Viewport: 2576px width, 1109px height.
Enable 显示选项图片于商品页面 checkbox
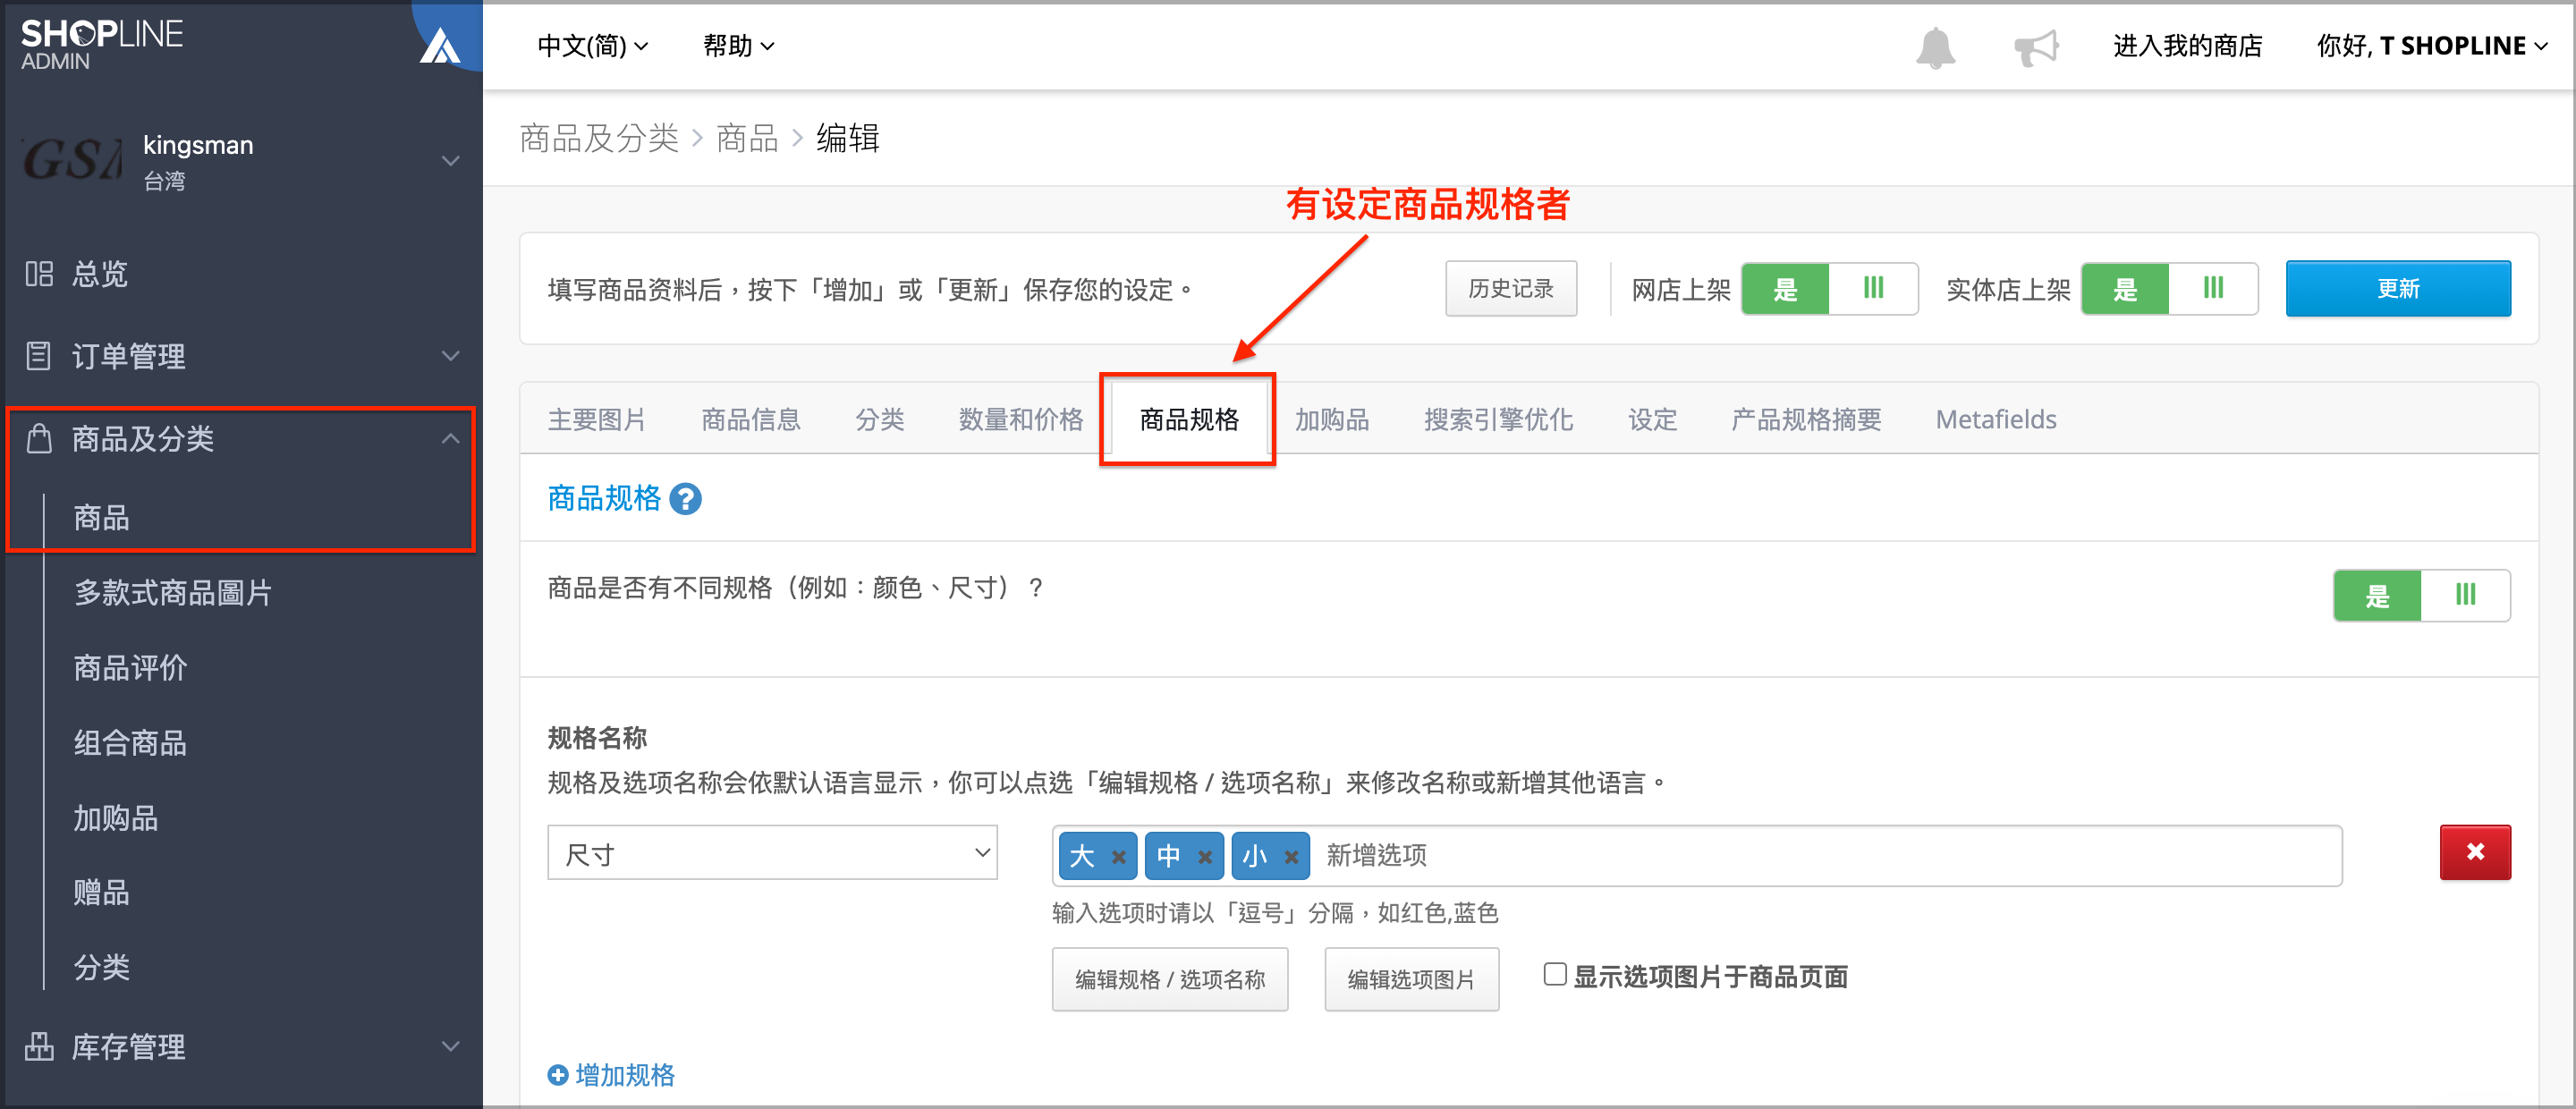point(1555,974)
